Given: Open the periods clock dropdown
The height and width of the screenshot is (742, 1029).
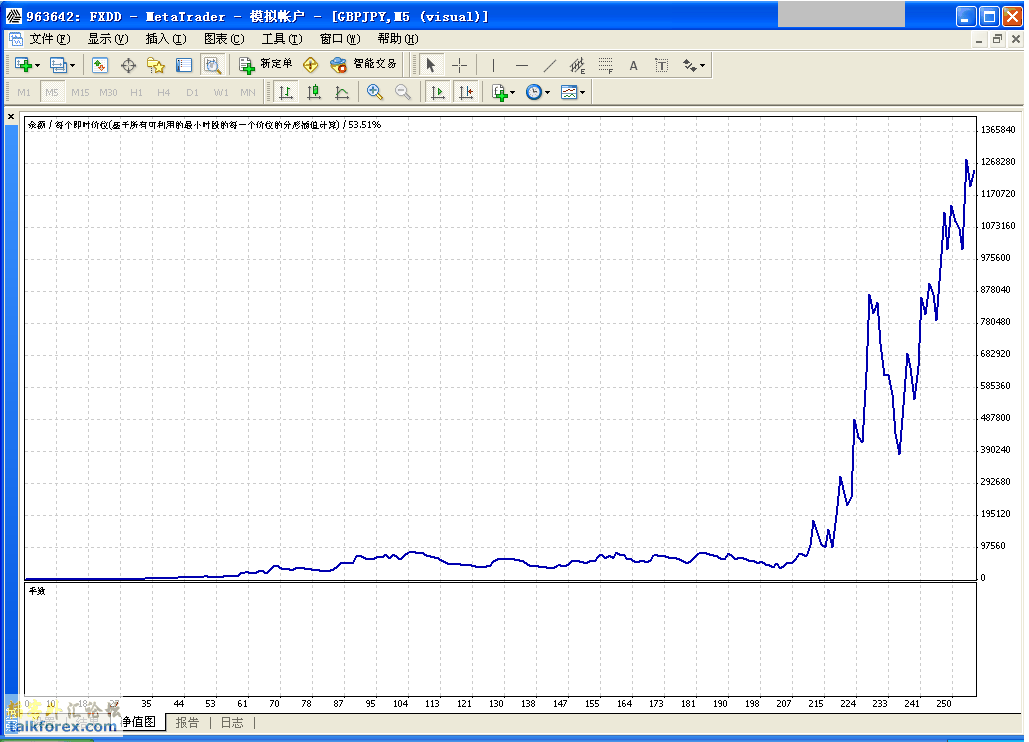Looking at the screenshot, I should click(x=538, y=93).
